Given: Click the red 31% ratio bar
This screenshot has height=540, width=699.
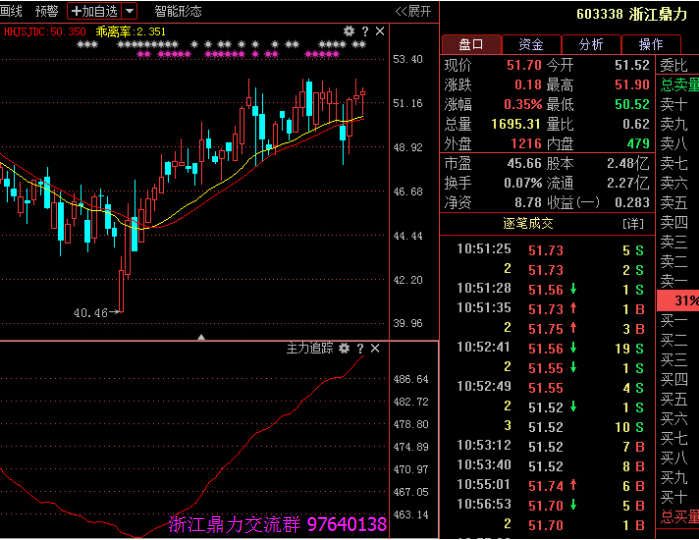Looking at the screenshot, I should [678, 301].
